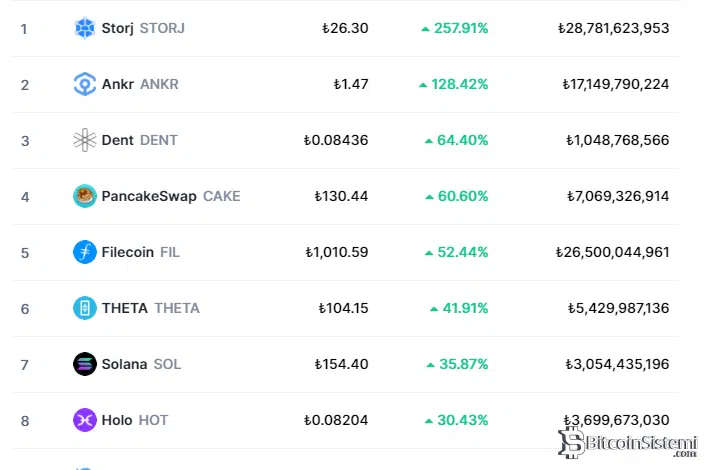This screenshot has height=470, width=708.
Task: Click the THETA coin logo icon
Action: pos(85,308)
